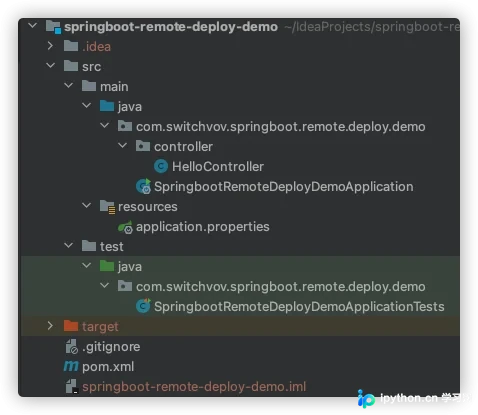This screenshot has height=415, width=478.
Task: Select the .idea folder label
Action: tap(96, 46)
